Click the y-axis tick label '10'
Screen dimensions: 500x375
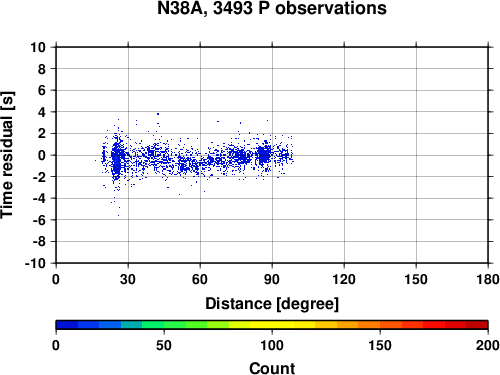(x=38, y=47)
